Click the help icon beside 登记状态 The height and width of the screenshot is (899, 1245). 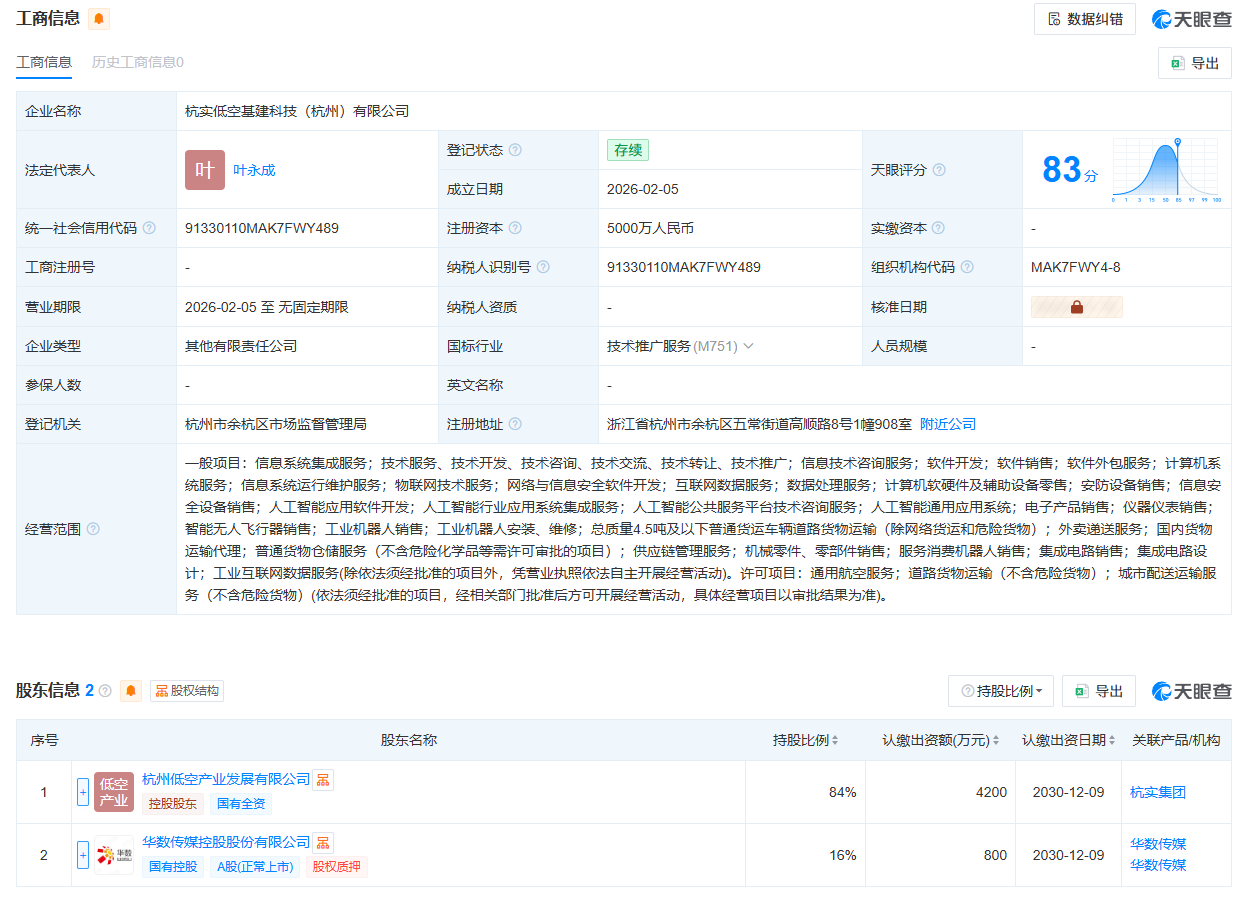515,150
